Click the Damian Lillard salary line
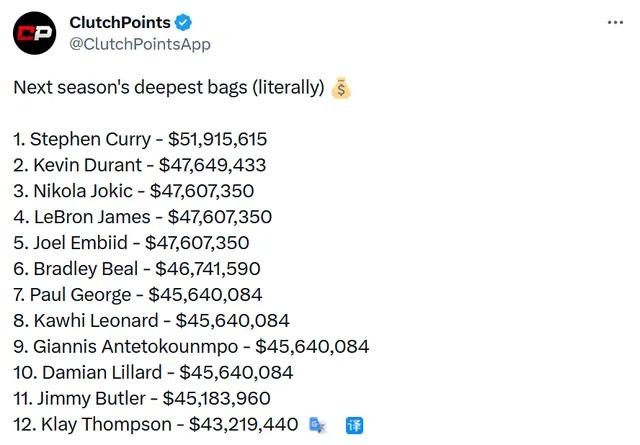Viewport: 640px width, 445px height. [153, 373]
